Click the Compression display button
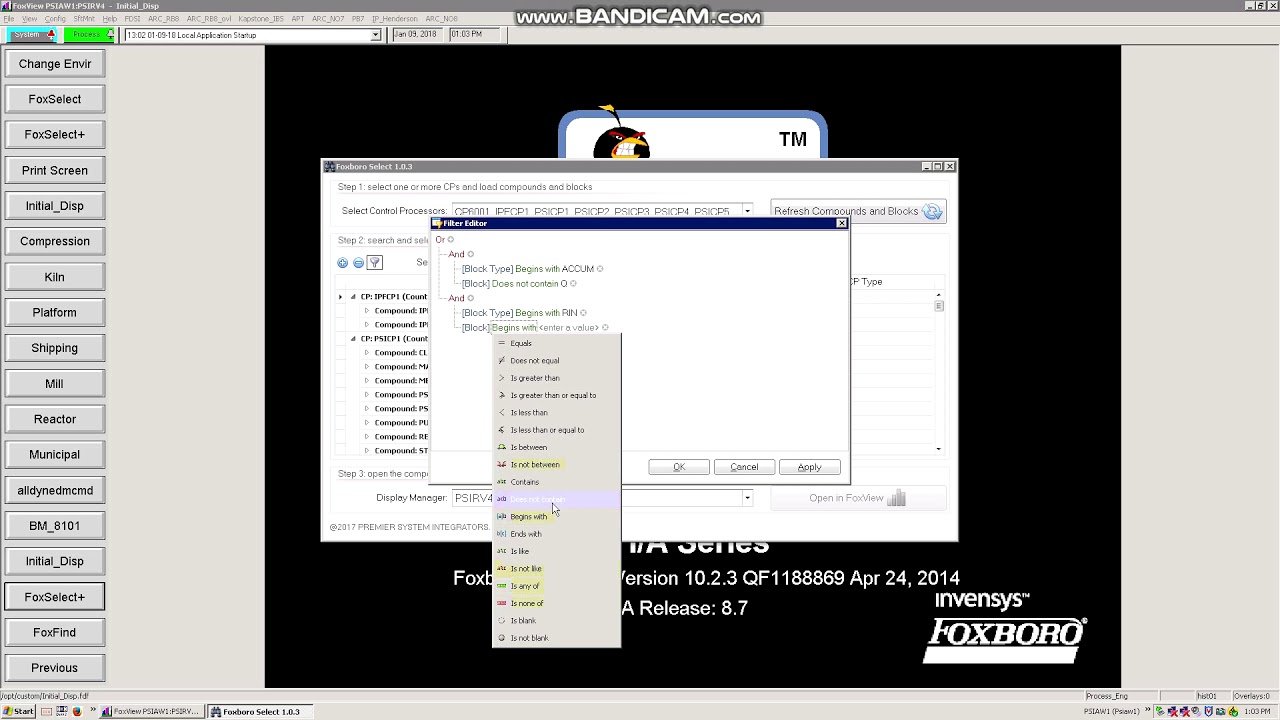 55,241
